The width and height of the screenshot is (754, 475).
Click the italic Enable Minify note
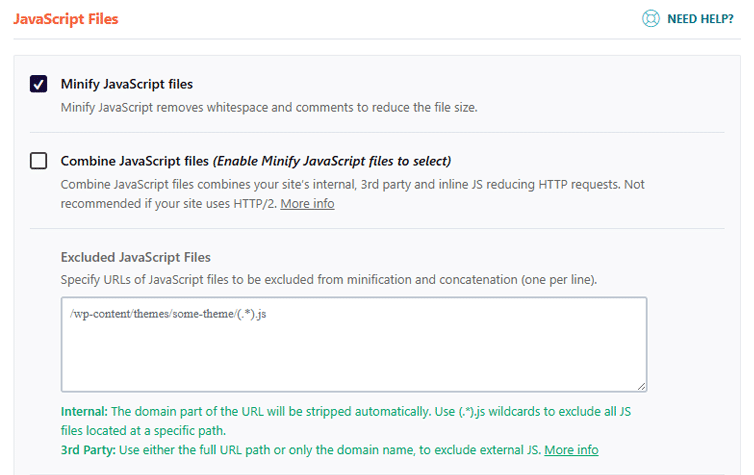click(x=332, y=161)
